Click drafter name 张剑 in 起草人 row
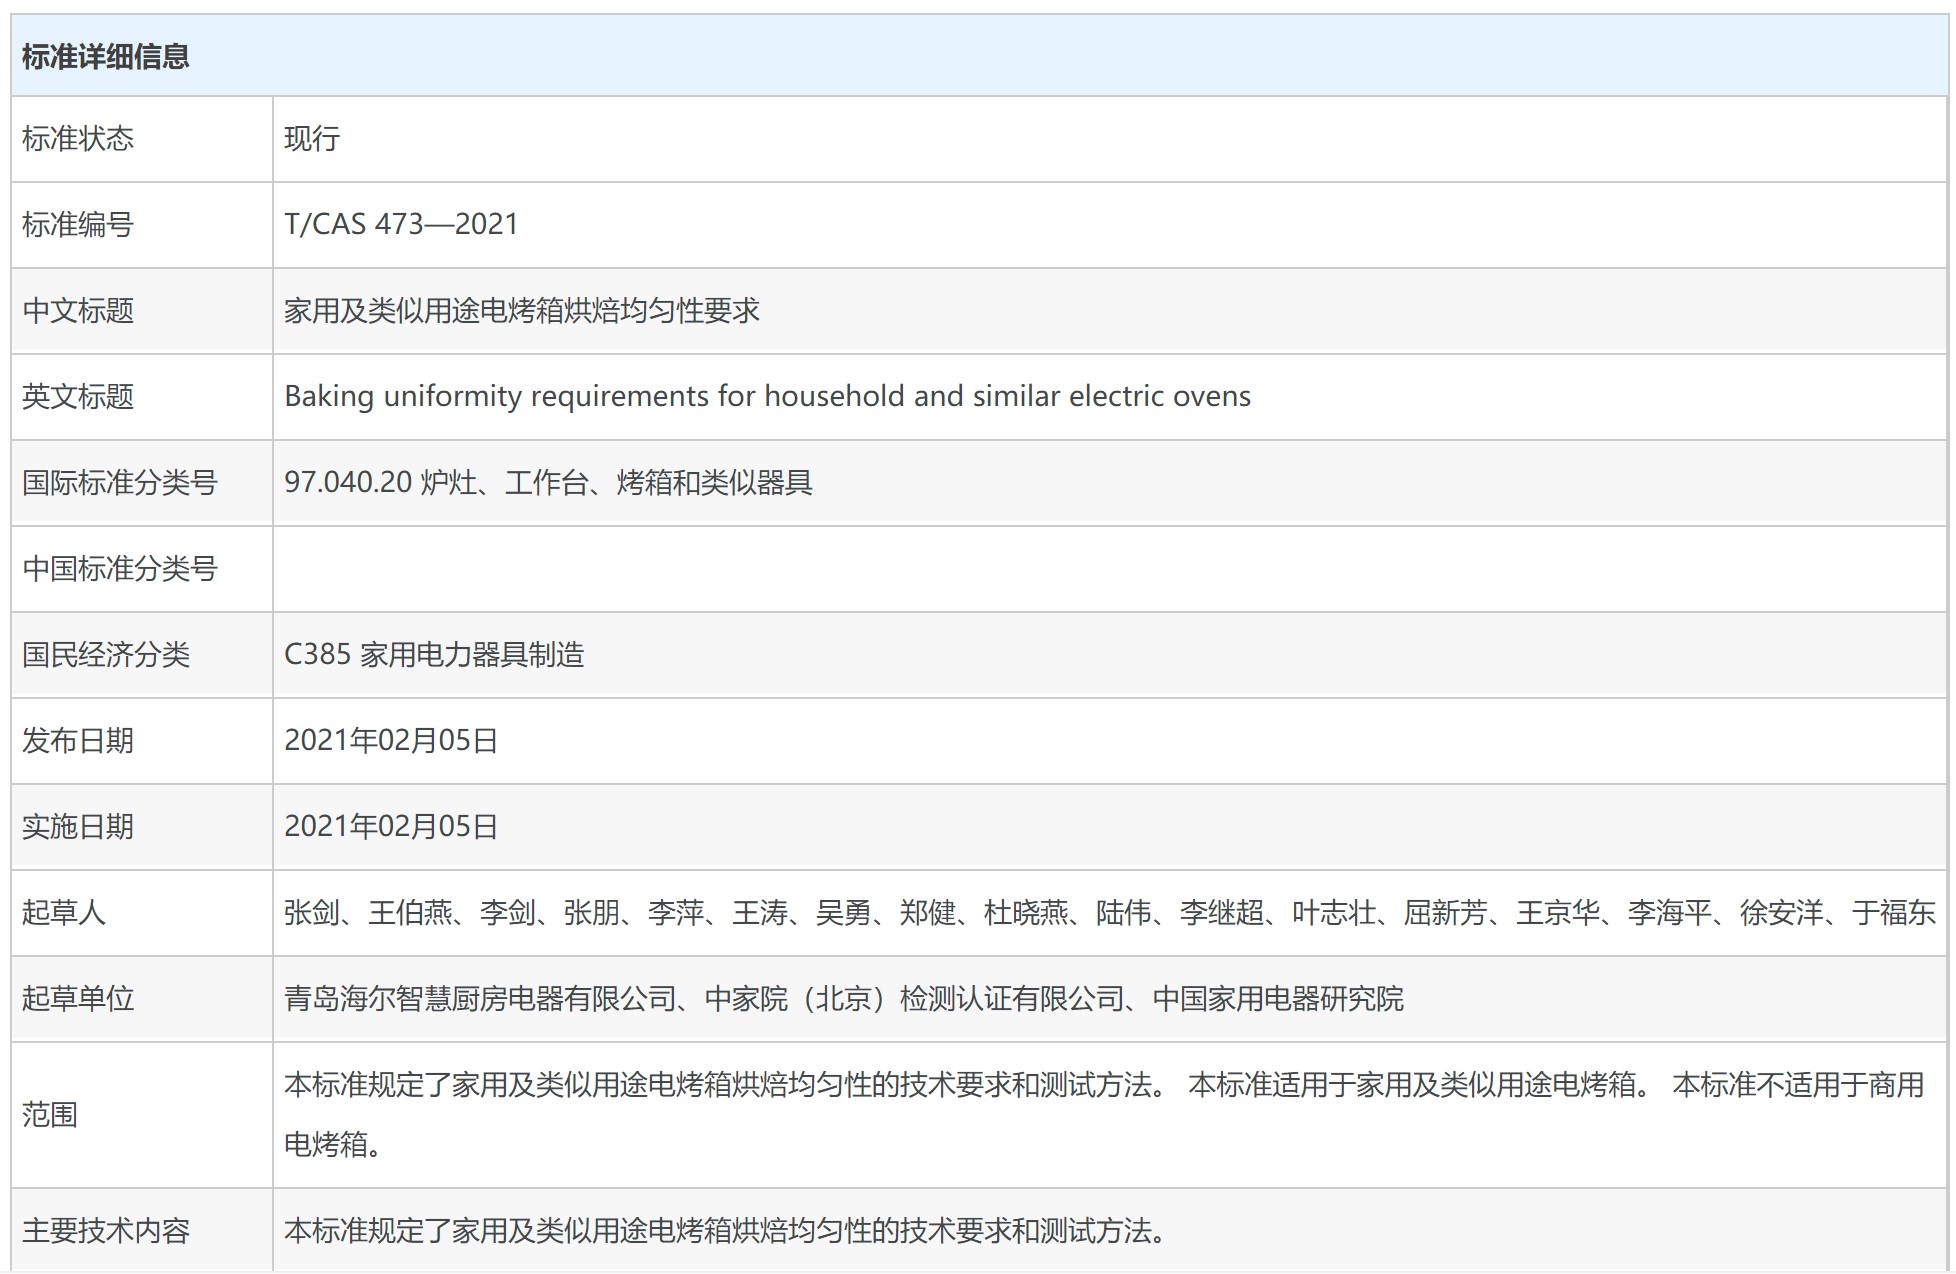The width and height of the screenshot is (1956, 1274). pos(311,913)
